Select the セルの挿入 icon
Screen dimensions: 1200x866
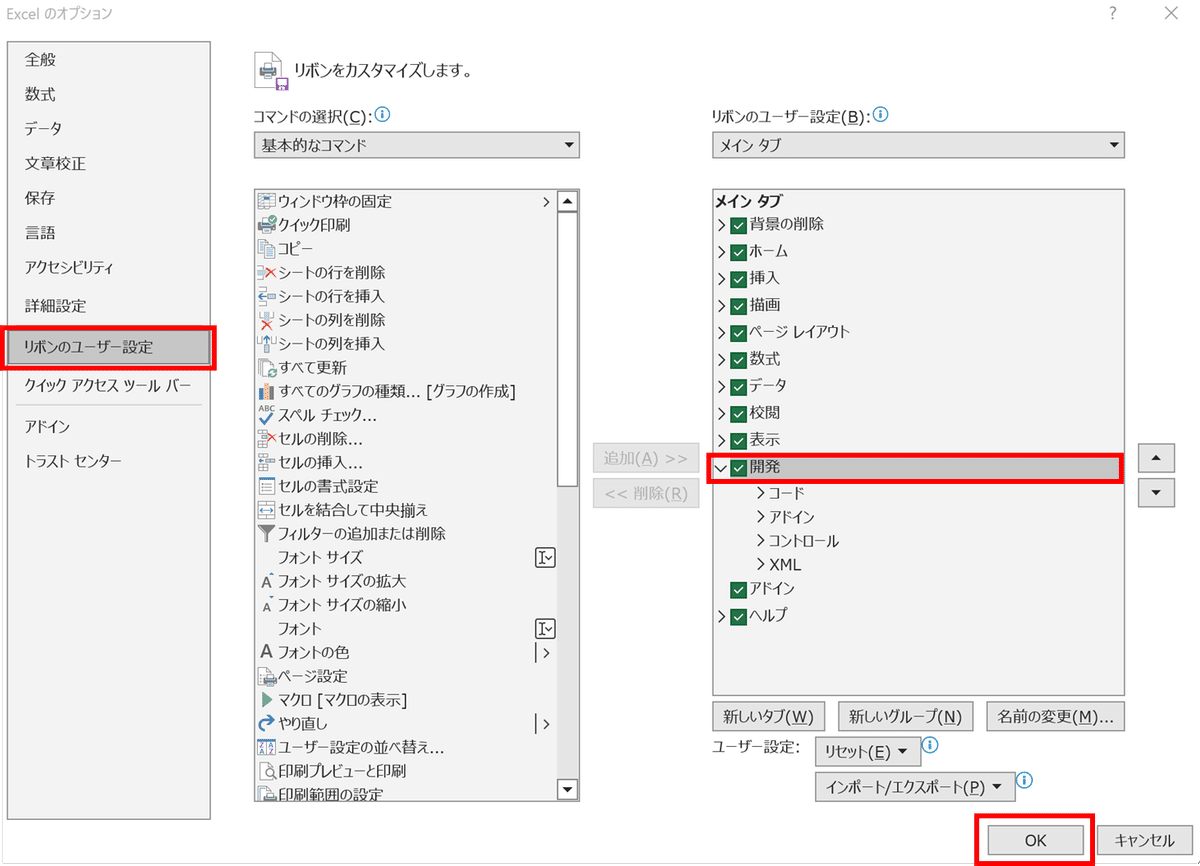(266, 462)
